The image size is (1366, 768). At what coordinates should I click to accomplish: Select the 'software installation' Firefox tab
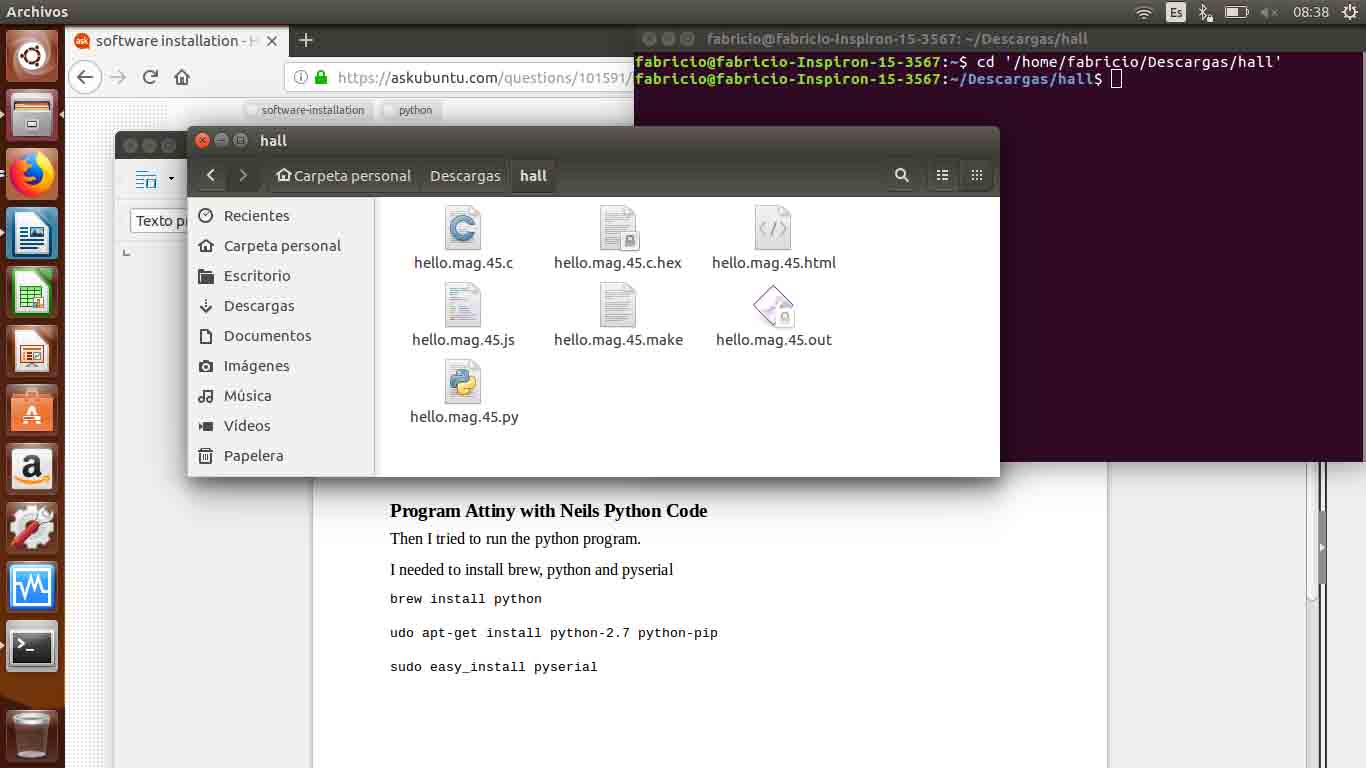click(177, 40)
